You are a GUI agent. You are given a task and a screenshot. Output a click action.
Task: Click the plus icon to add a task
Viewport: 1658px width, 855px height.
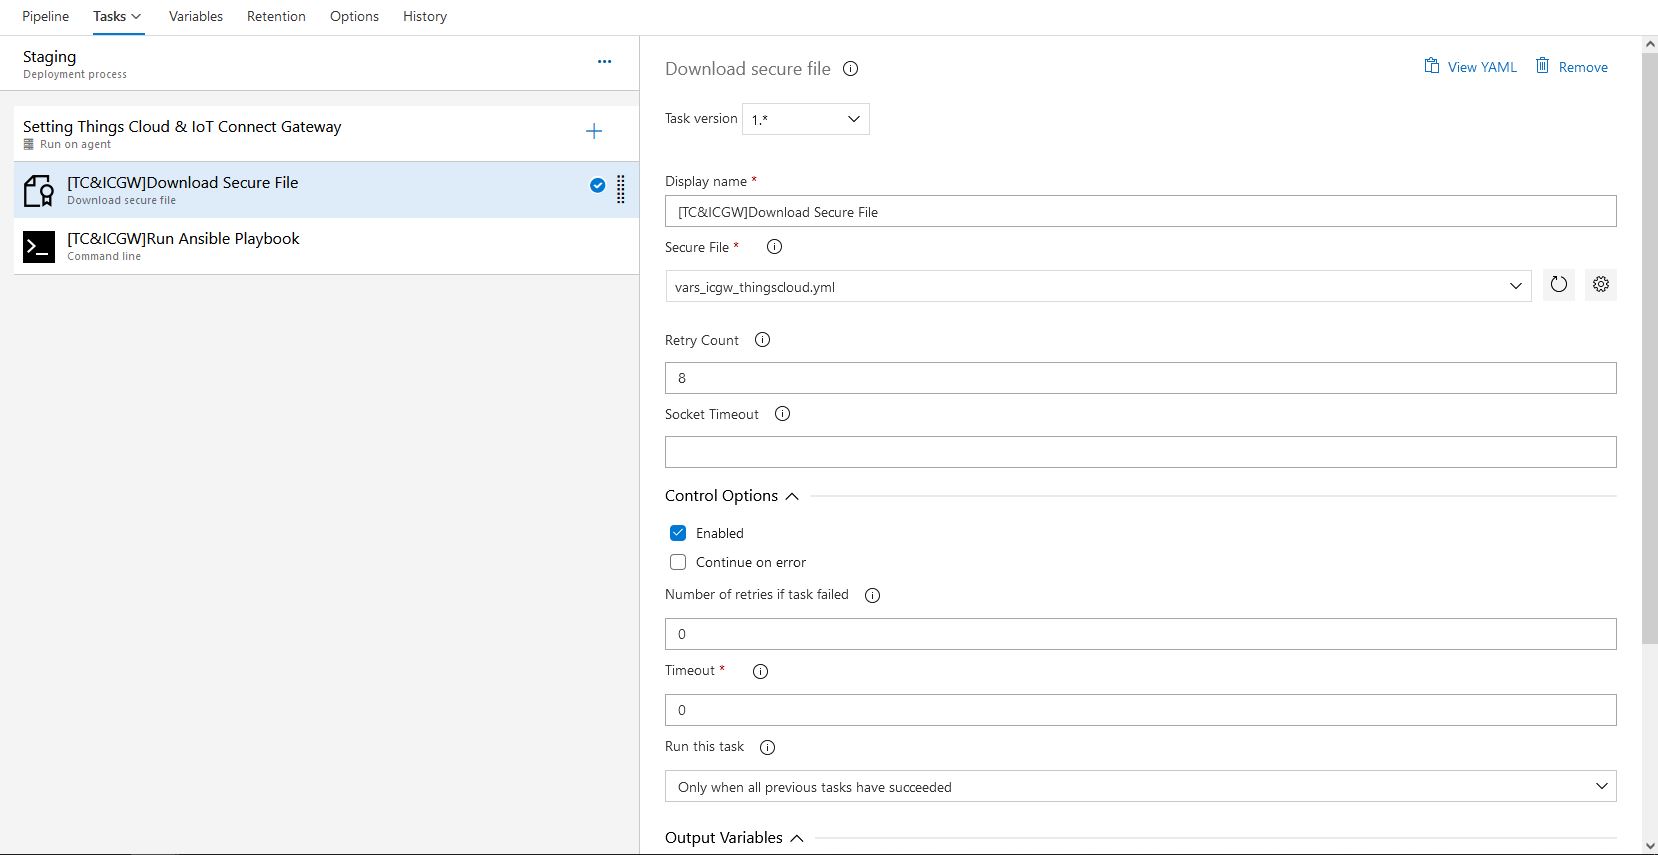pyautogui.click(x=594, y=131)
